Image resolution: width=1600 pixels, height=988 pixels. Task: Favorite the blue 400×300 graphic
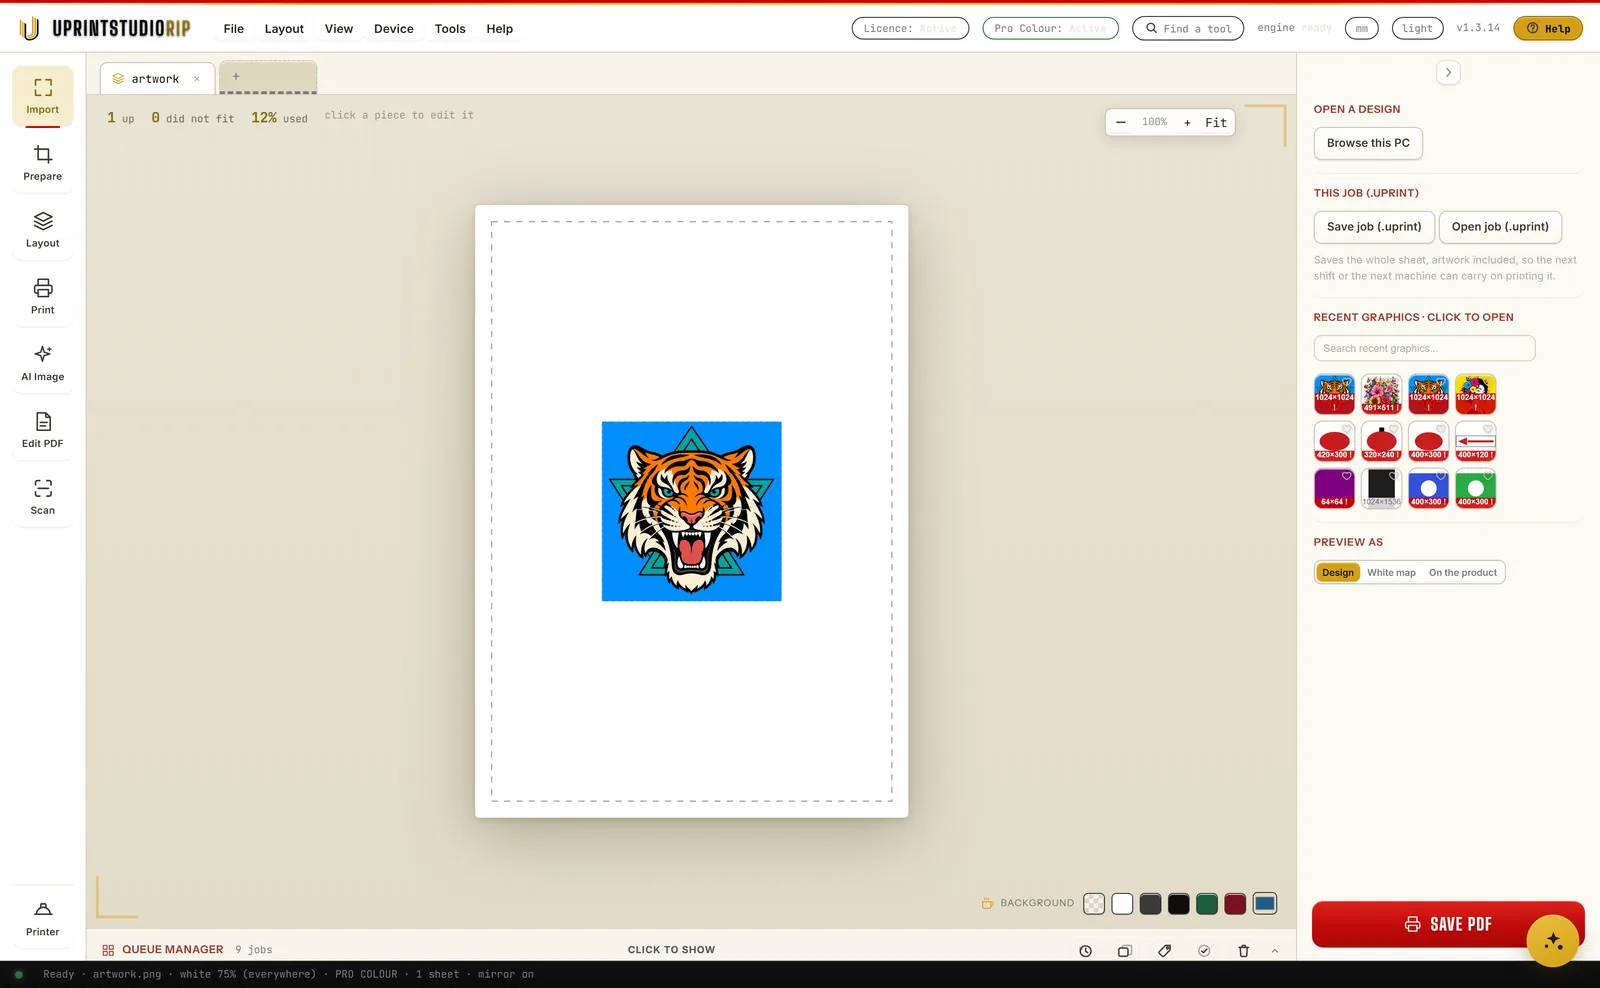pos(1441,475)
